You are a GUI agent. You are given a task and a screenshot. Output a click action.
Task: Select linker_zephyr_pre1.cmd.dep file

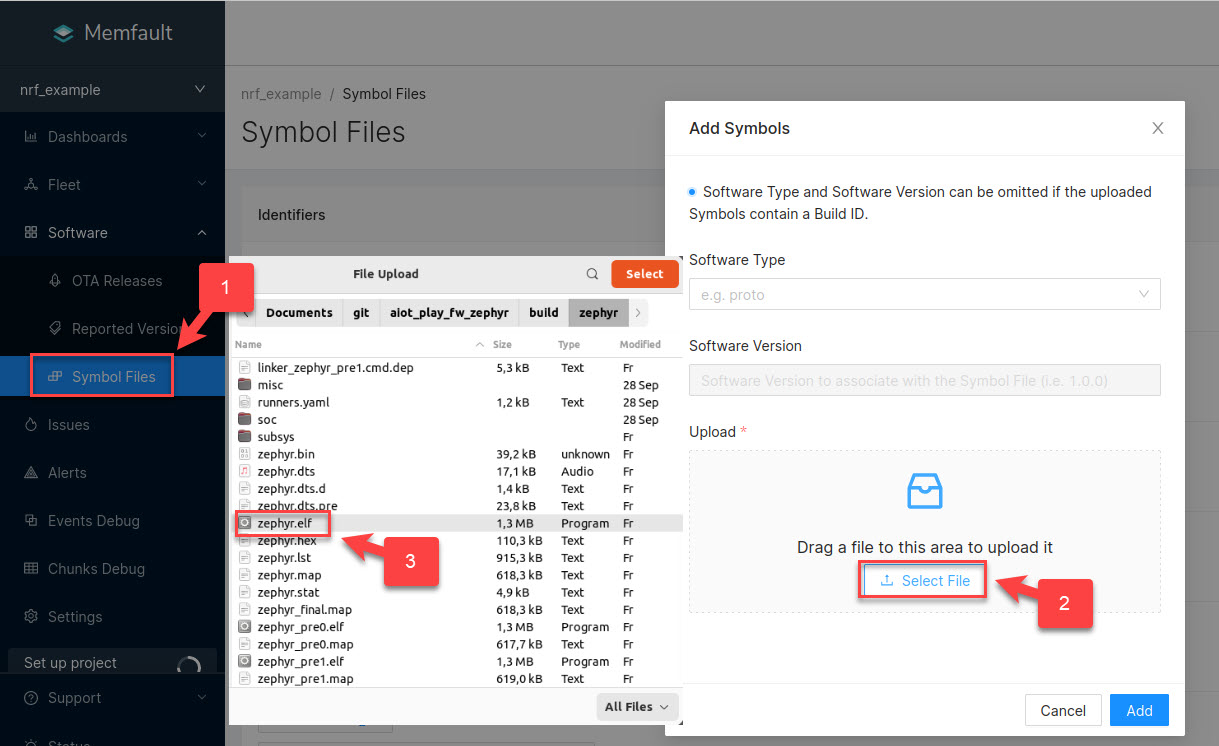457,368
